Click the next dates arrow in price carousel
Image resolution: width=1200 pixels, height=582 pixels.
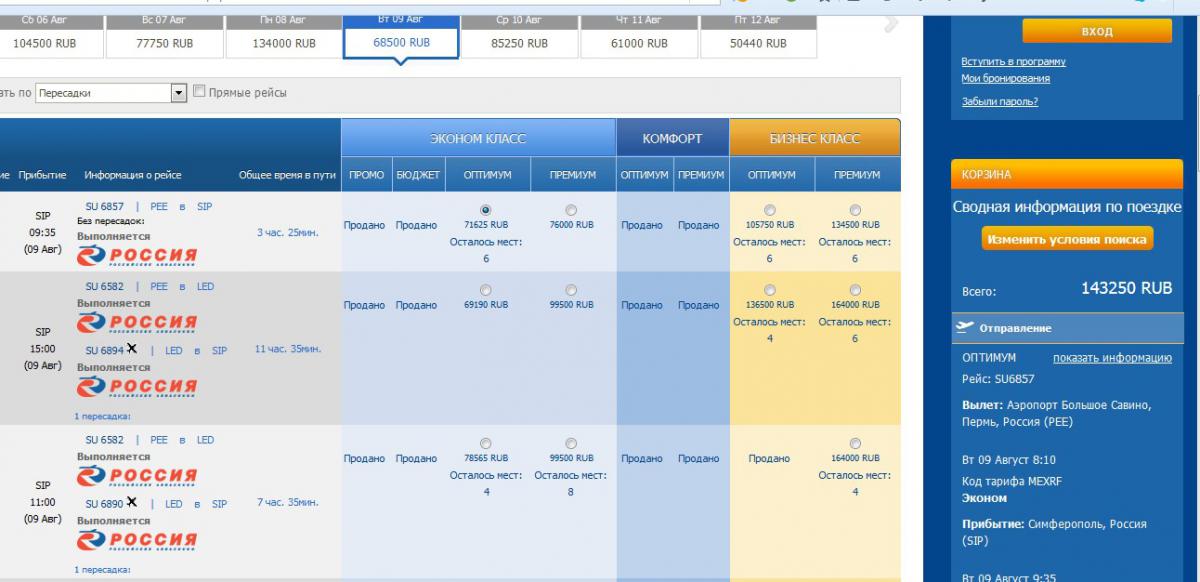tap(889, 26)
